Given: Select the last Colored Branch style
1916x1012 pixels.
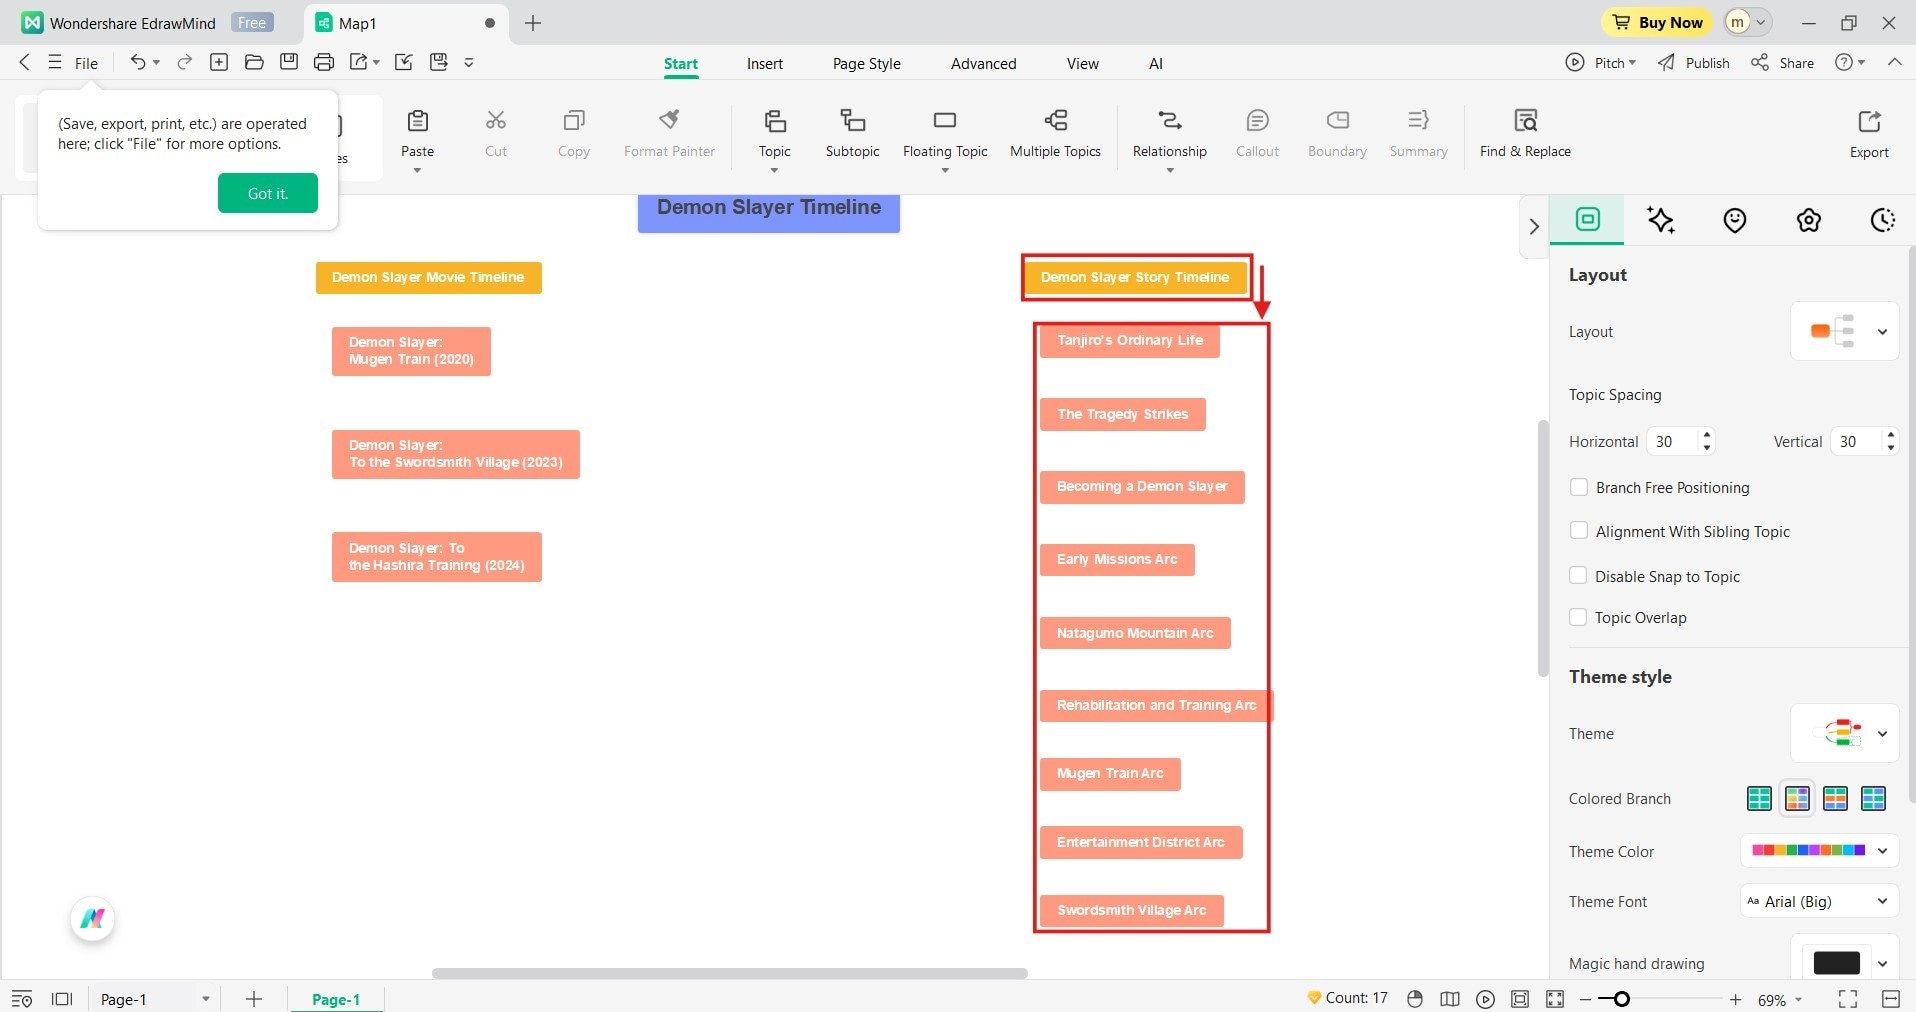Looking at the screenshot, I should [x=1873, y=798].
